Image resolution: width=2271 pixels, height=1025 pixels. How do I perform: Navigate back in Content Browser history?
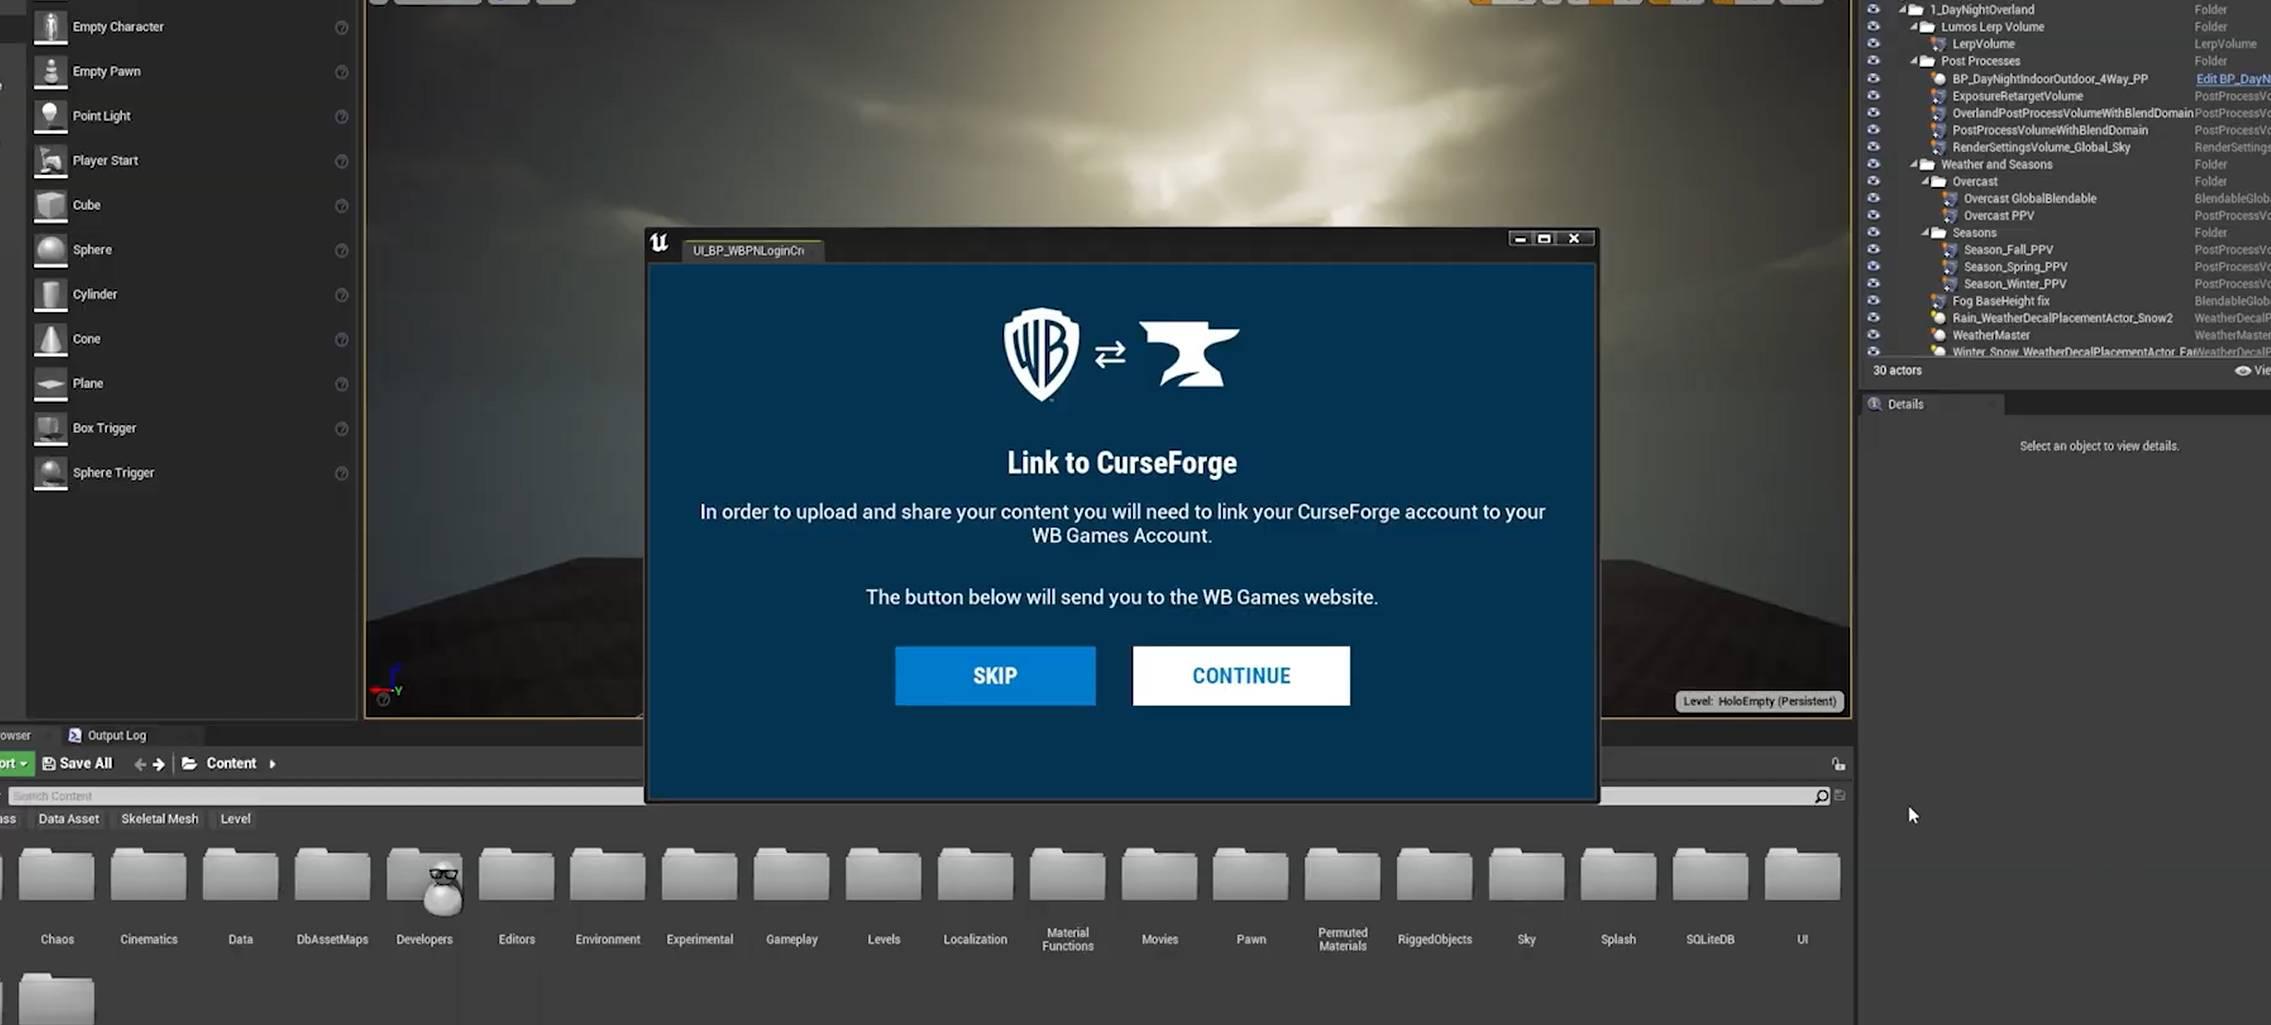coord(140,764)
